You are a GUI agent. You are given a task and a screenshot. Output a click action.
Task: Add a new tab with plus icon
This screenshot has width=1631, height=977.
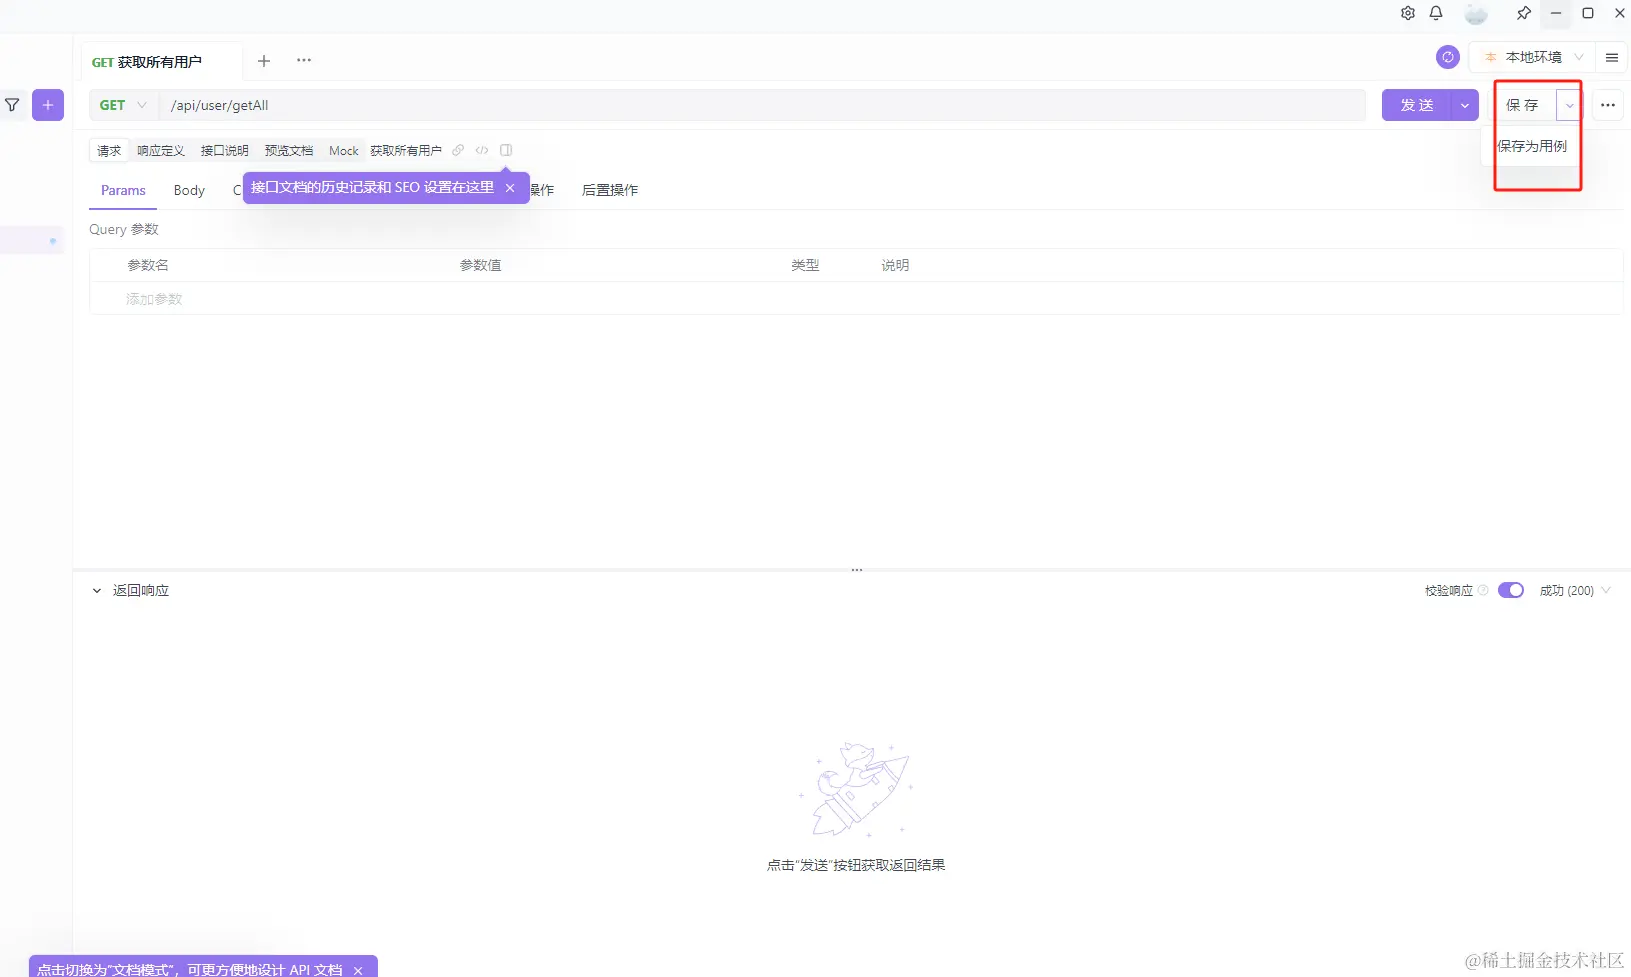(x=264, y=61)
